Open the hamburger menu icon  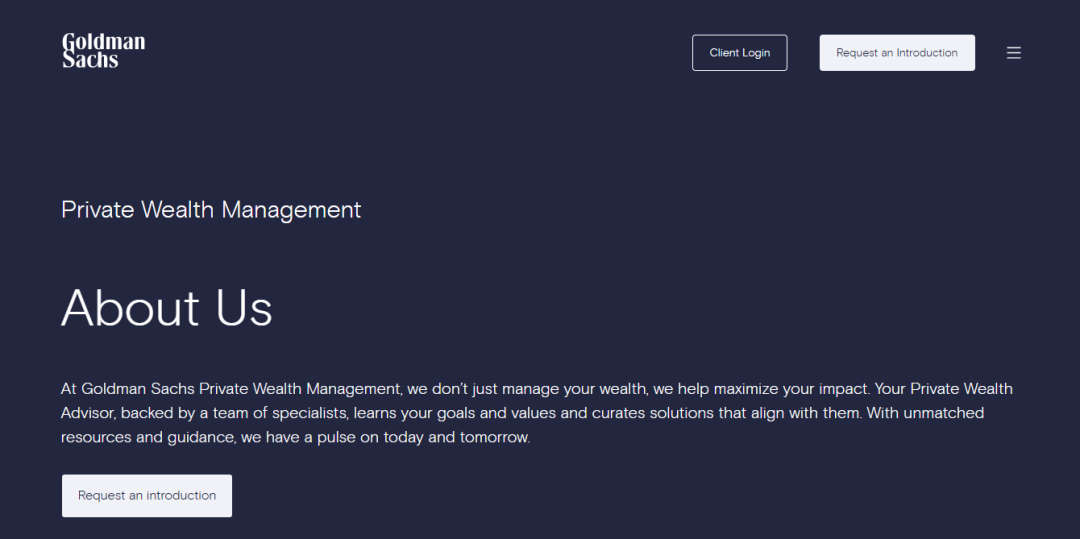tap(1013, 53)
